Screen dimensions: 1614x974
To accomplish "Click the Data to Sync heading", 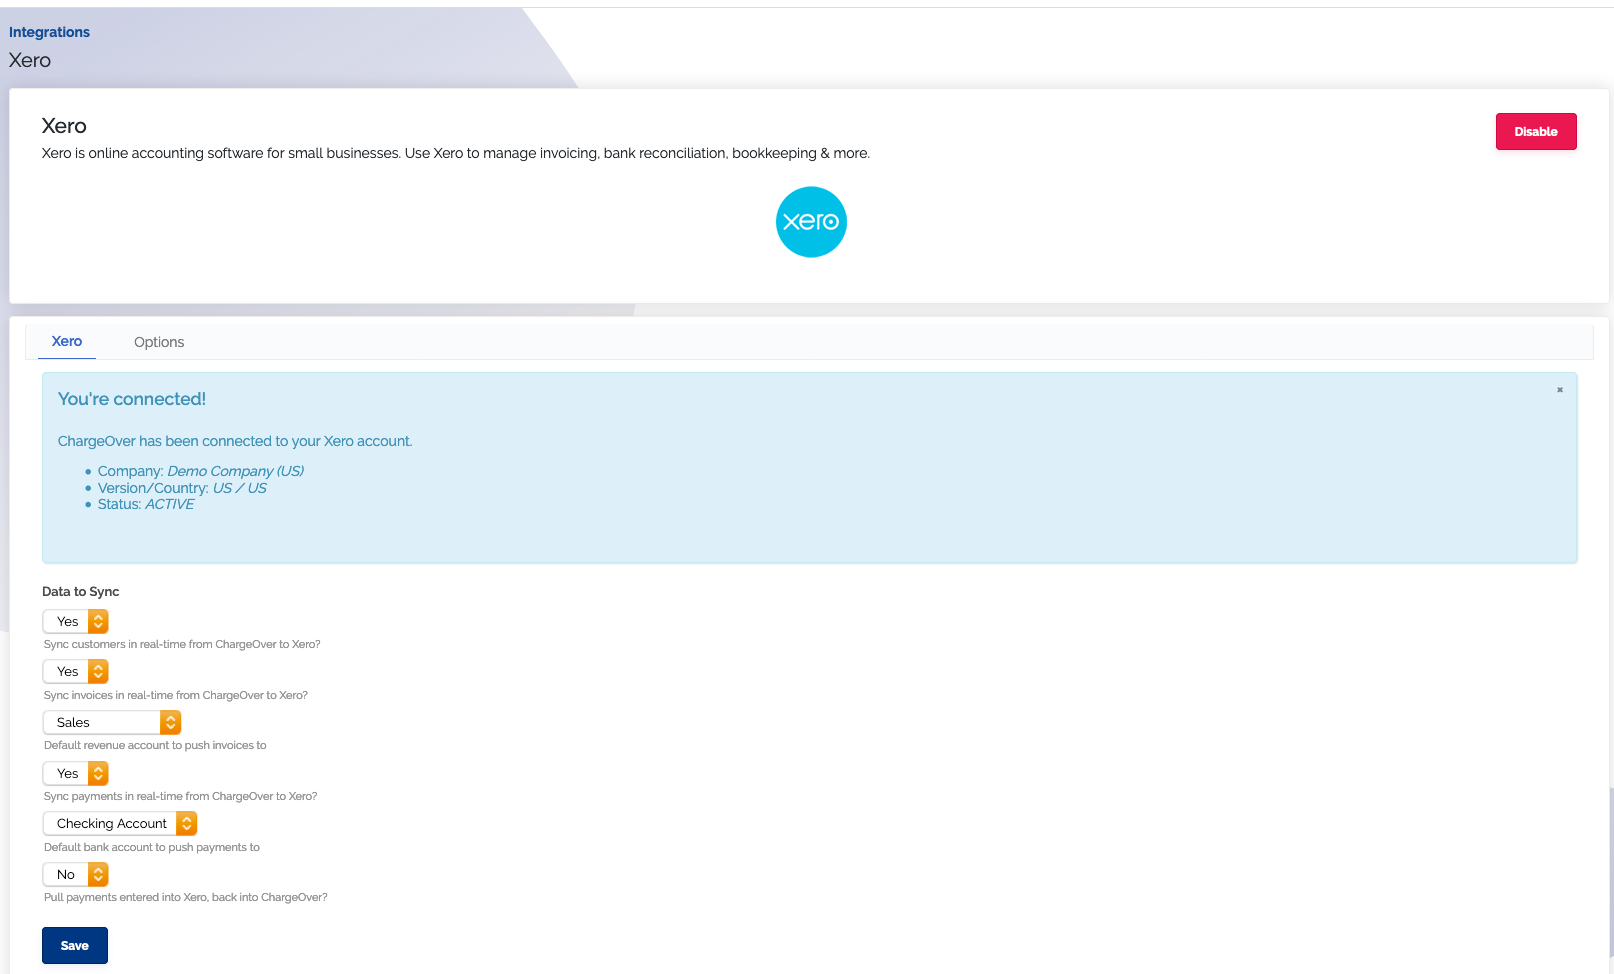I will pyautogui.click(x=81, y=592).
